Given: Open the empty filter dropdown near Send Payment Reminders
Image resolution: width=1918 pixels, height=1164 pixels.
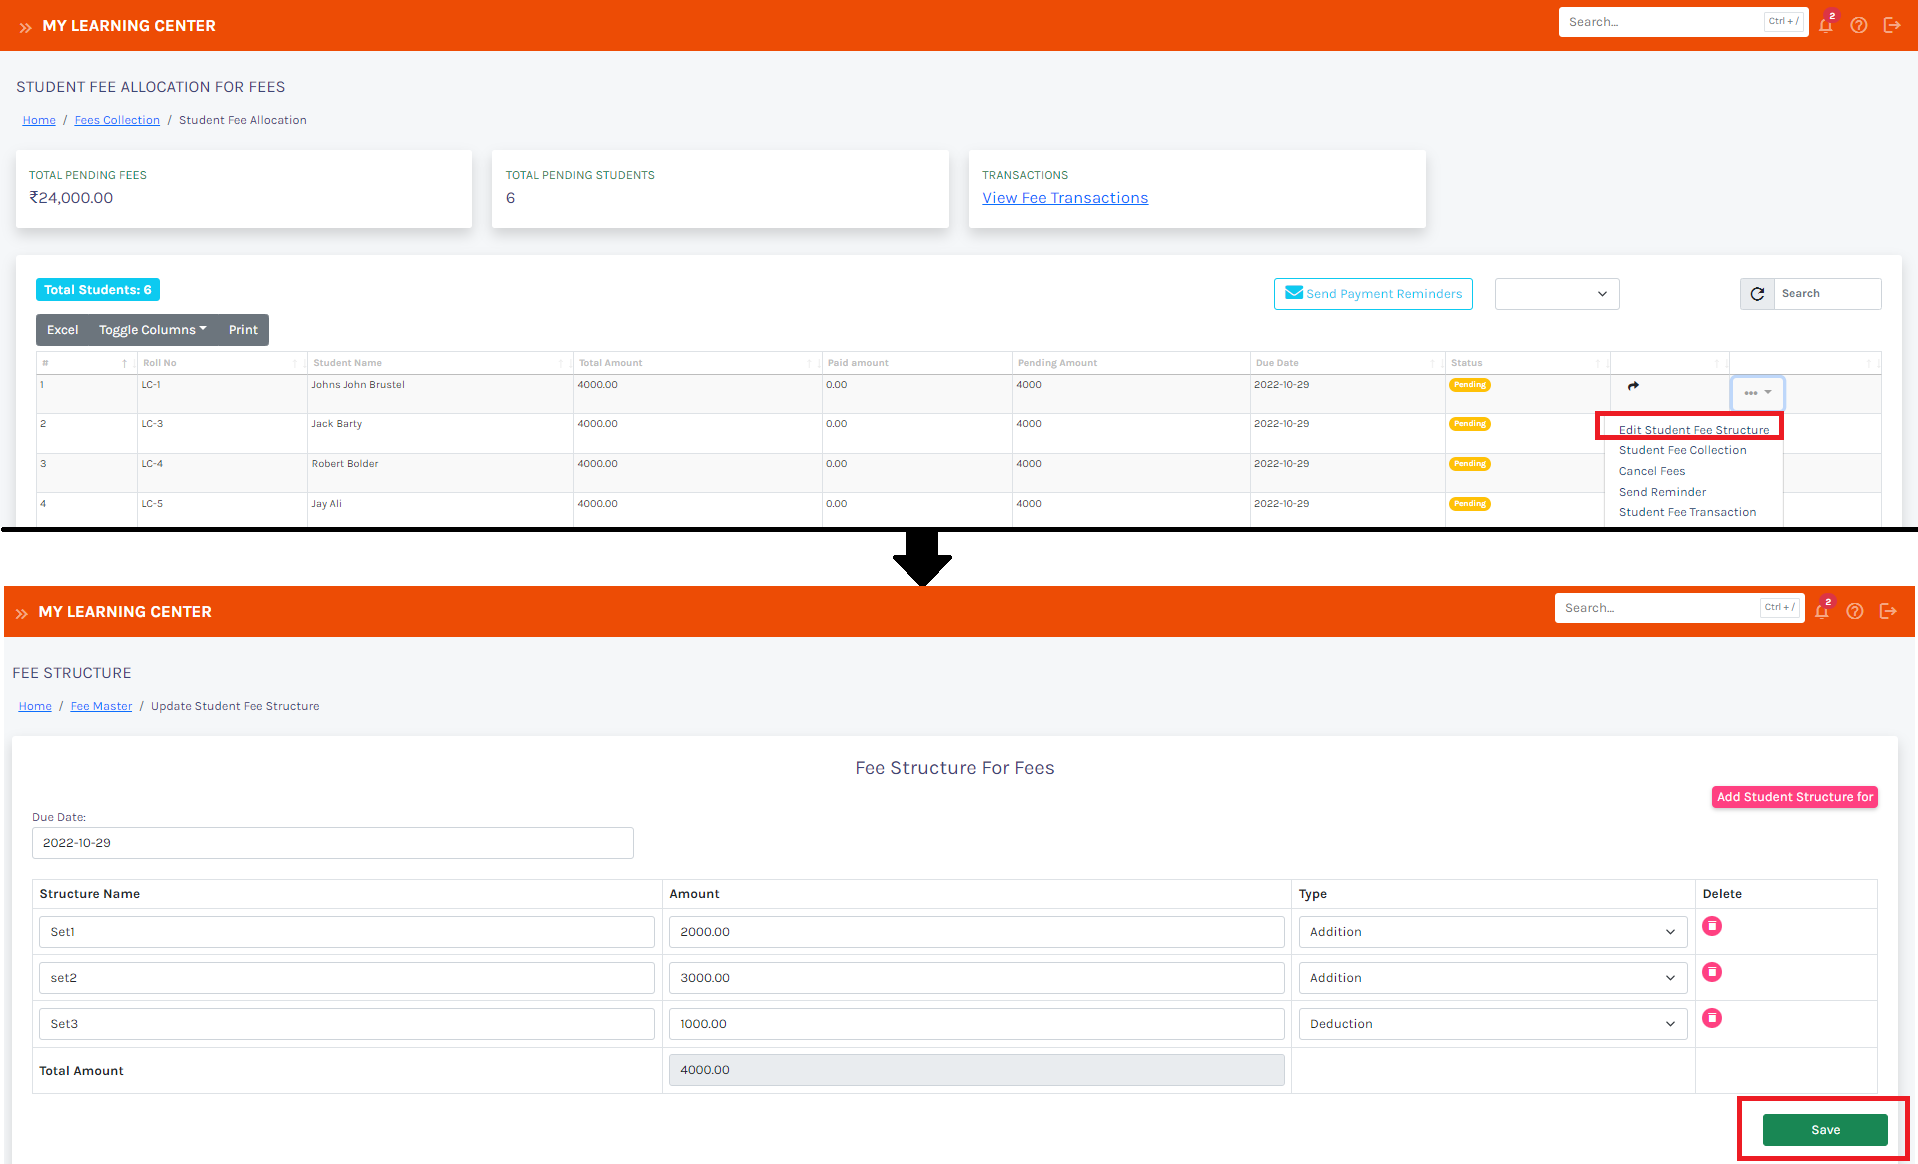Looking at the screenshot, I should pyautogui.click(x=1556, y=294).
